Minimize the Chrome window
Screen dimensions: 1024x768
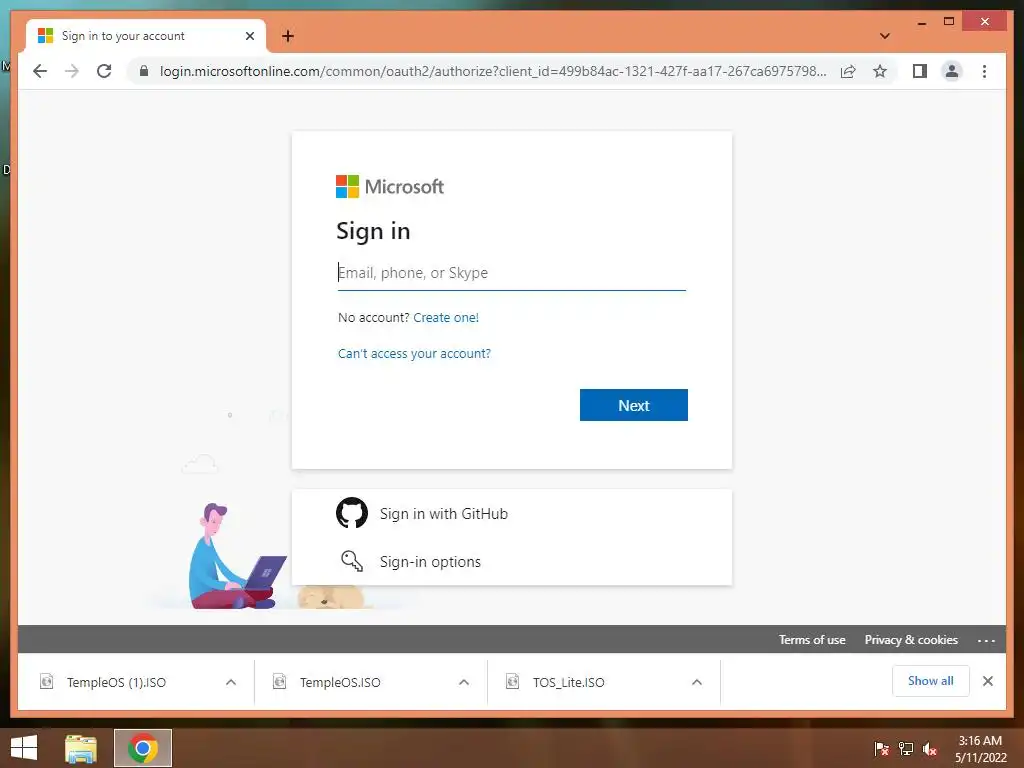point(921,22)
